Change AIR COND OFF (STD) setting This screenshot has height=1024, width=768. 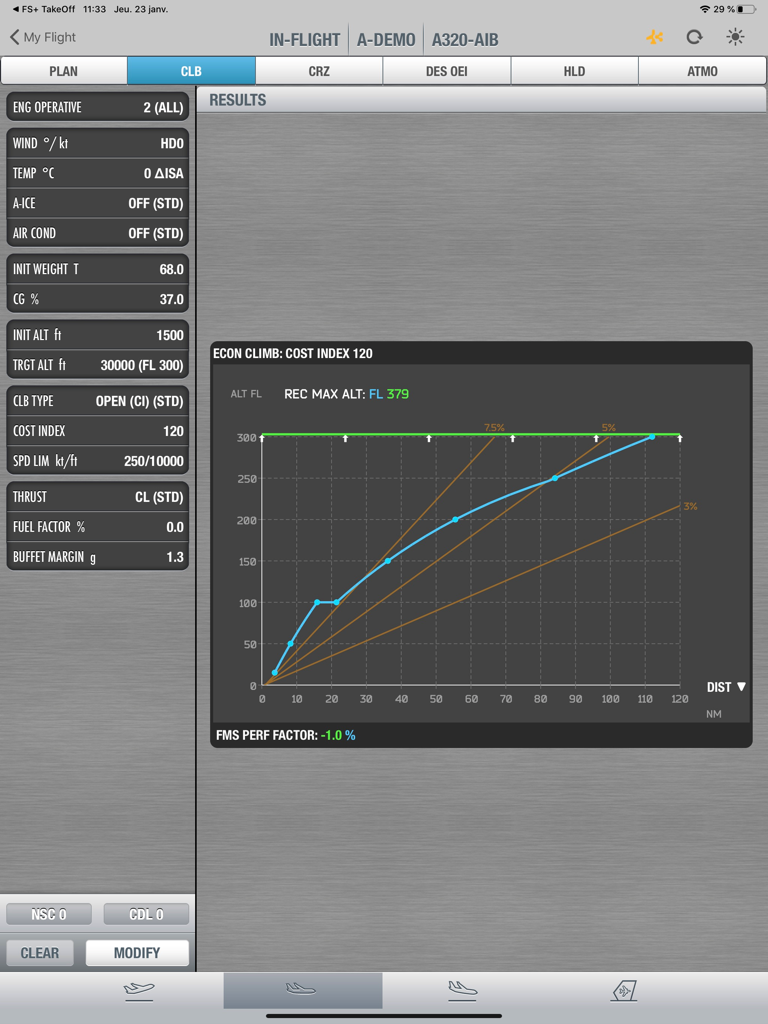[x=98, y=233]
